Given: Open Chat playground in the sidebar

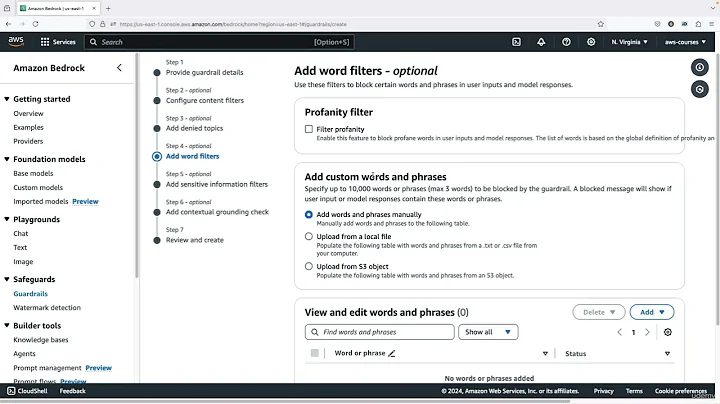Looking at the screenshot, I should 21,234.
